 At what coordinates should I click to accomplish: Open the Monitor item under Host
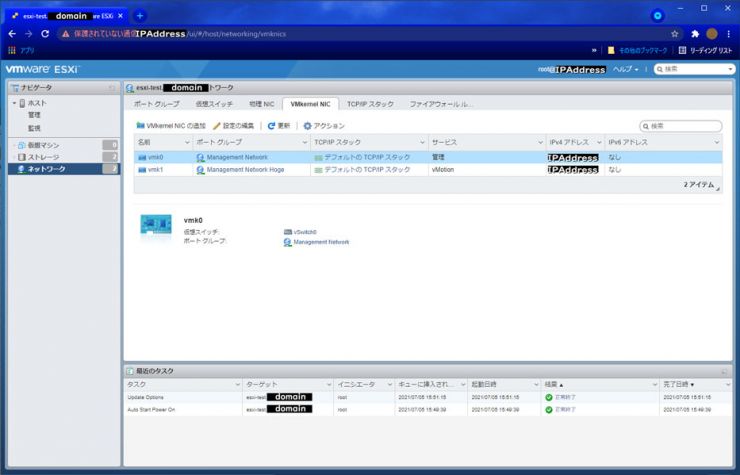click(34, 128)
